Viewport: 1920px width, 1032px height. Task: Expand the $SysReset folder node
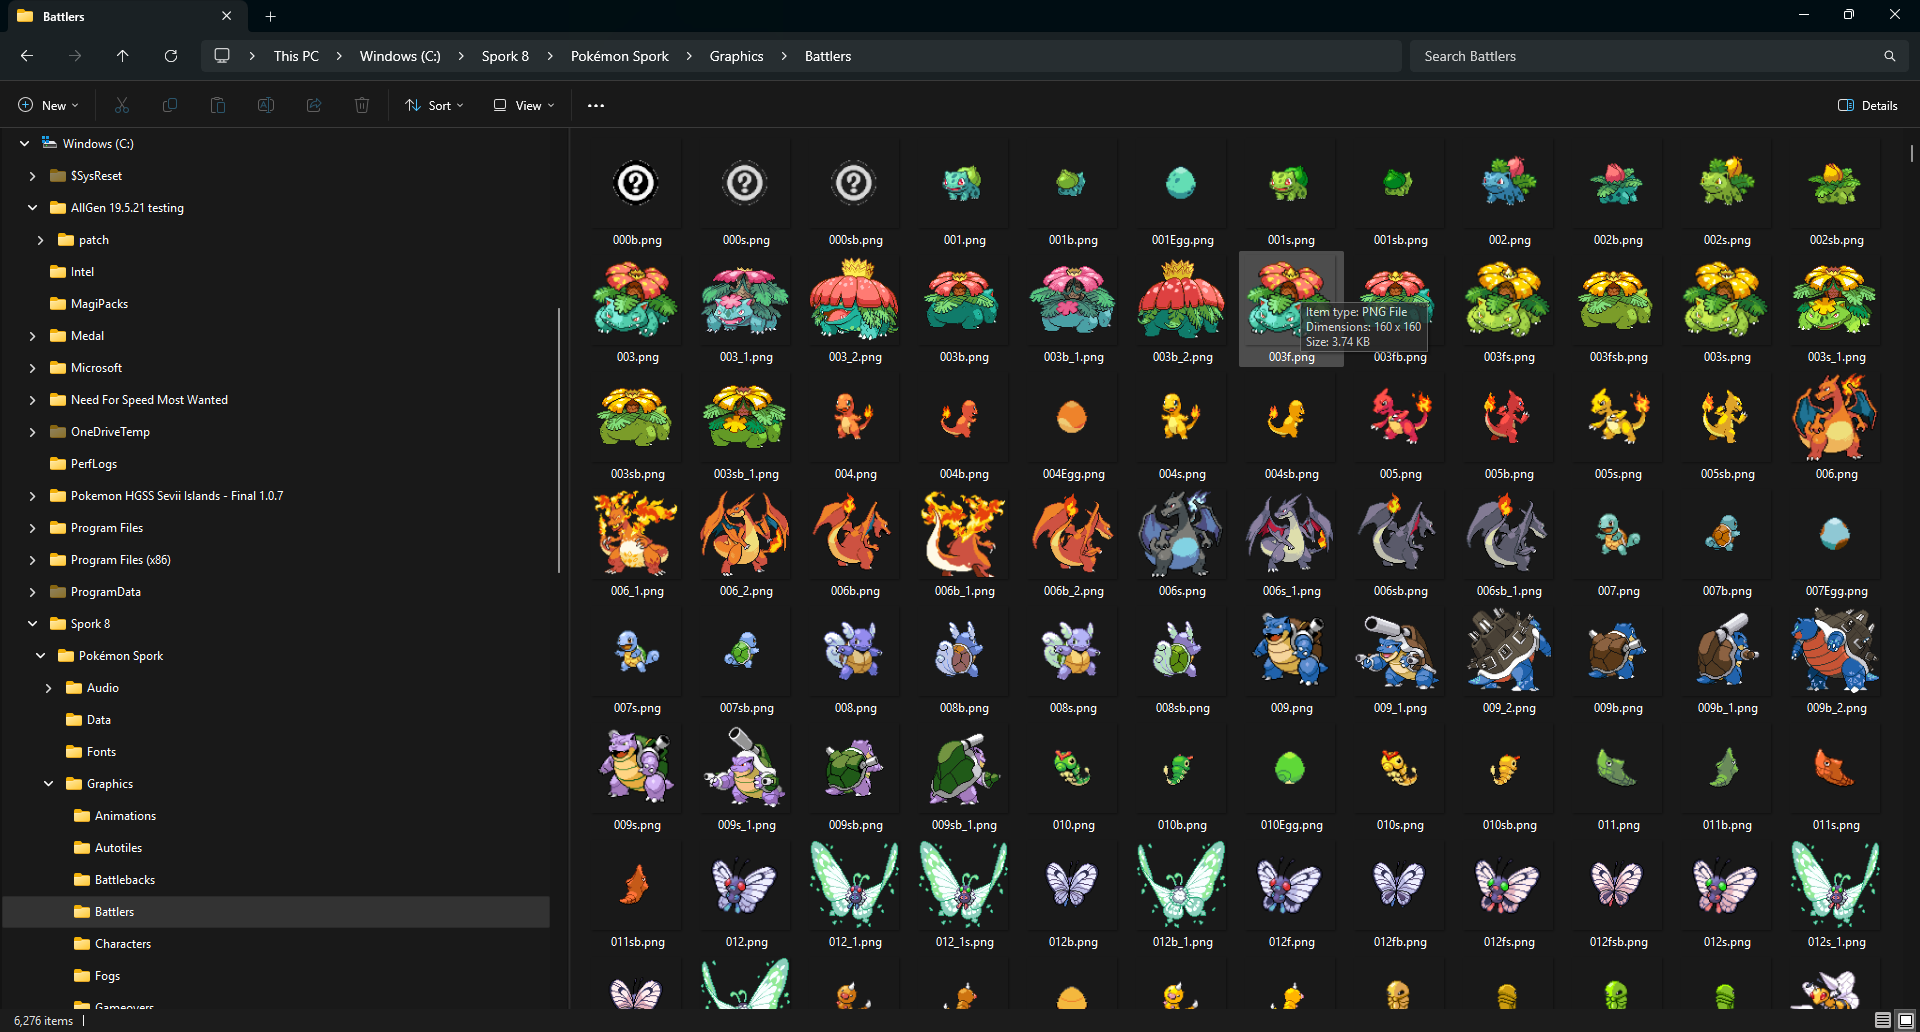(32, 176)
